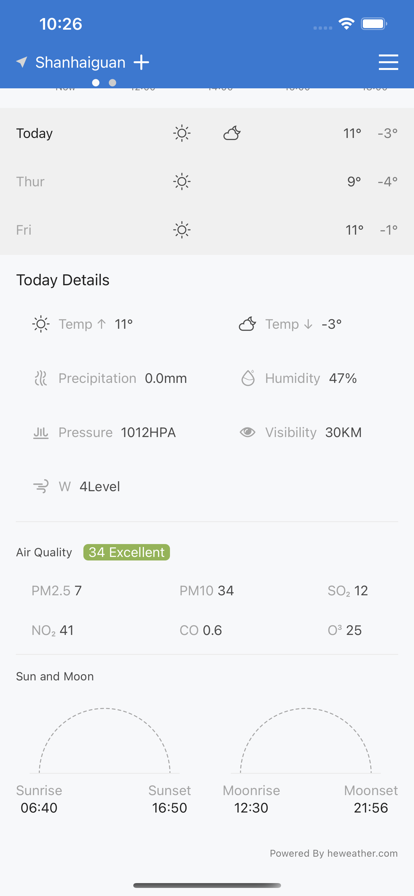The image size is (414, 896).
Task: Tap the sun icon in Thur row
Action: click(x=182, y=182)
